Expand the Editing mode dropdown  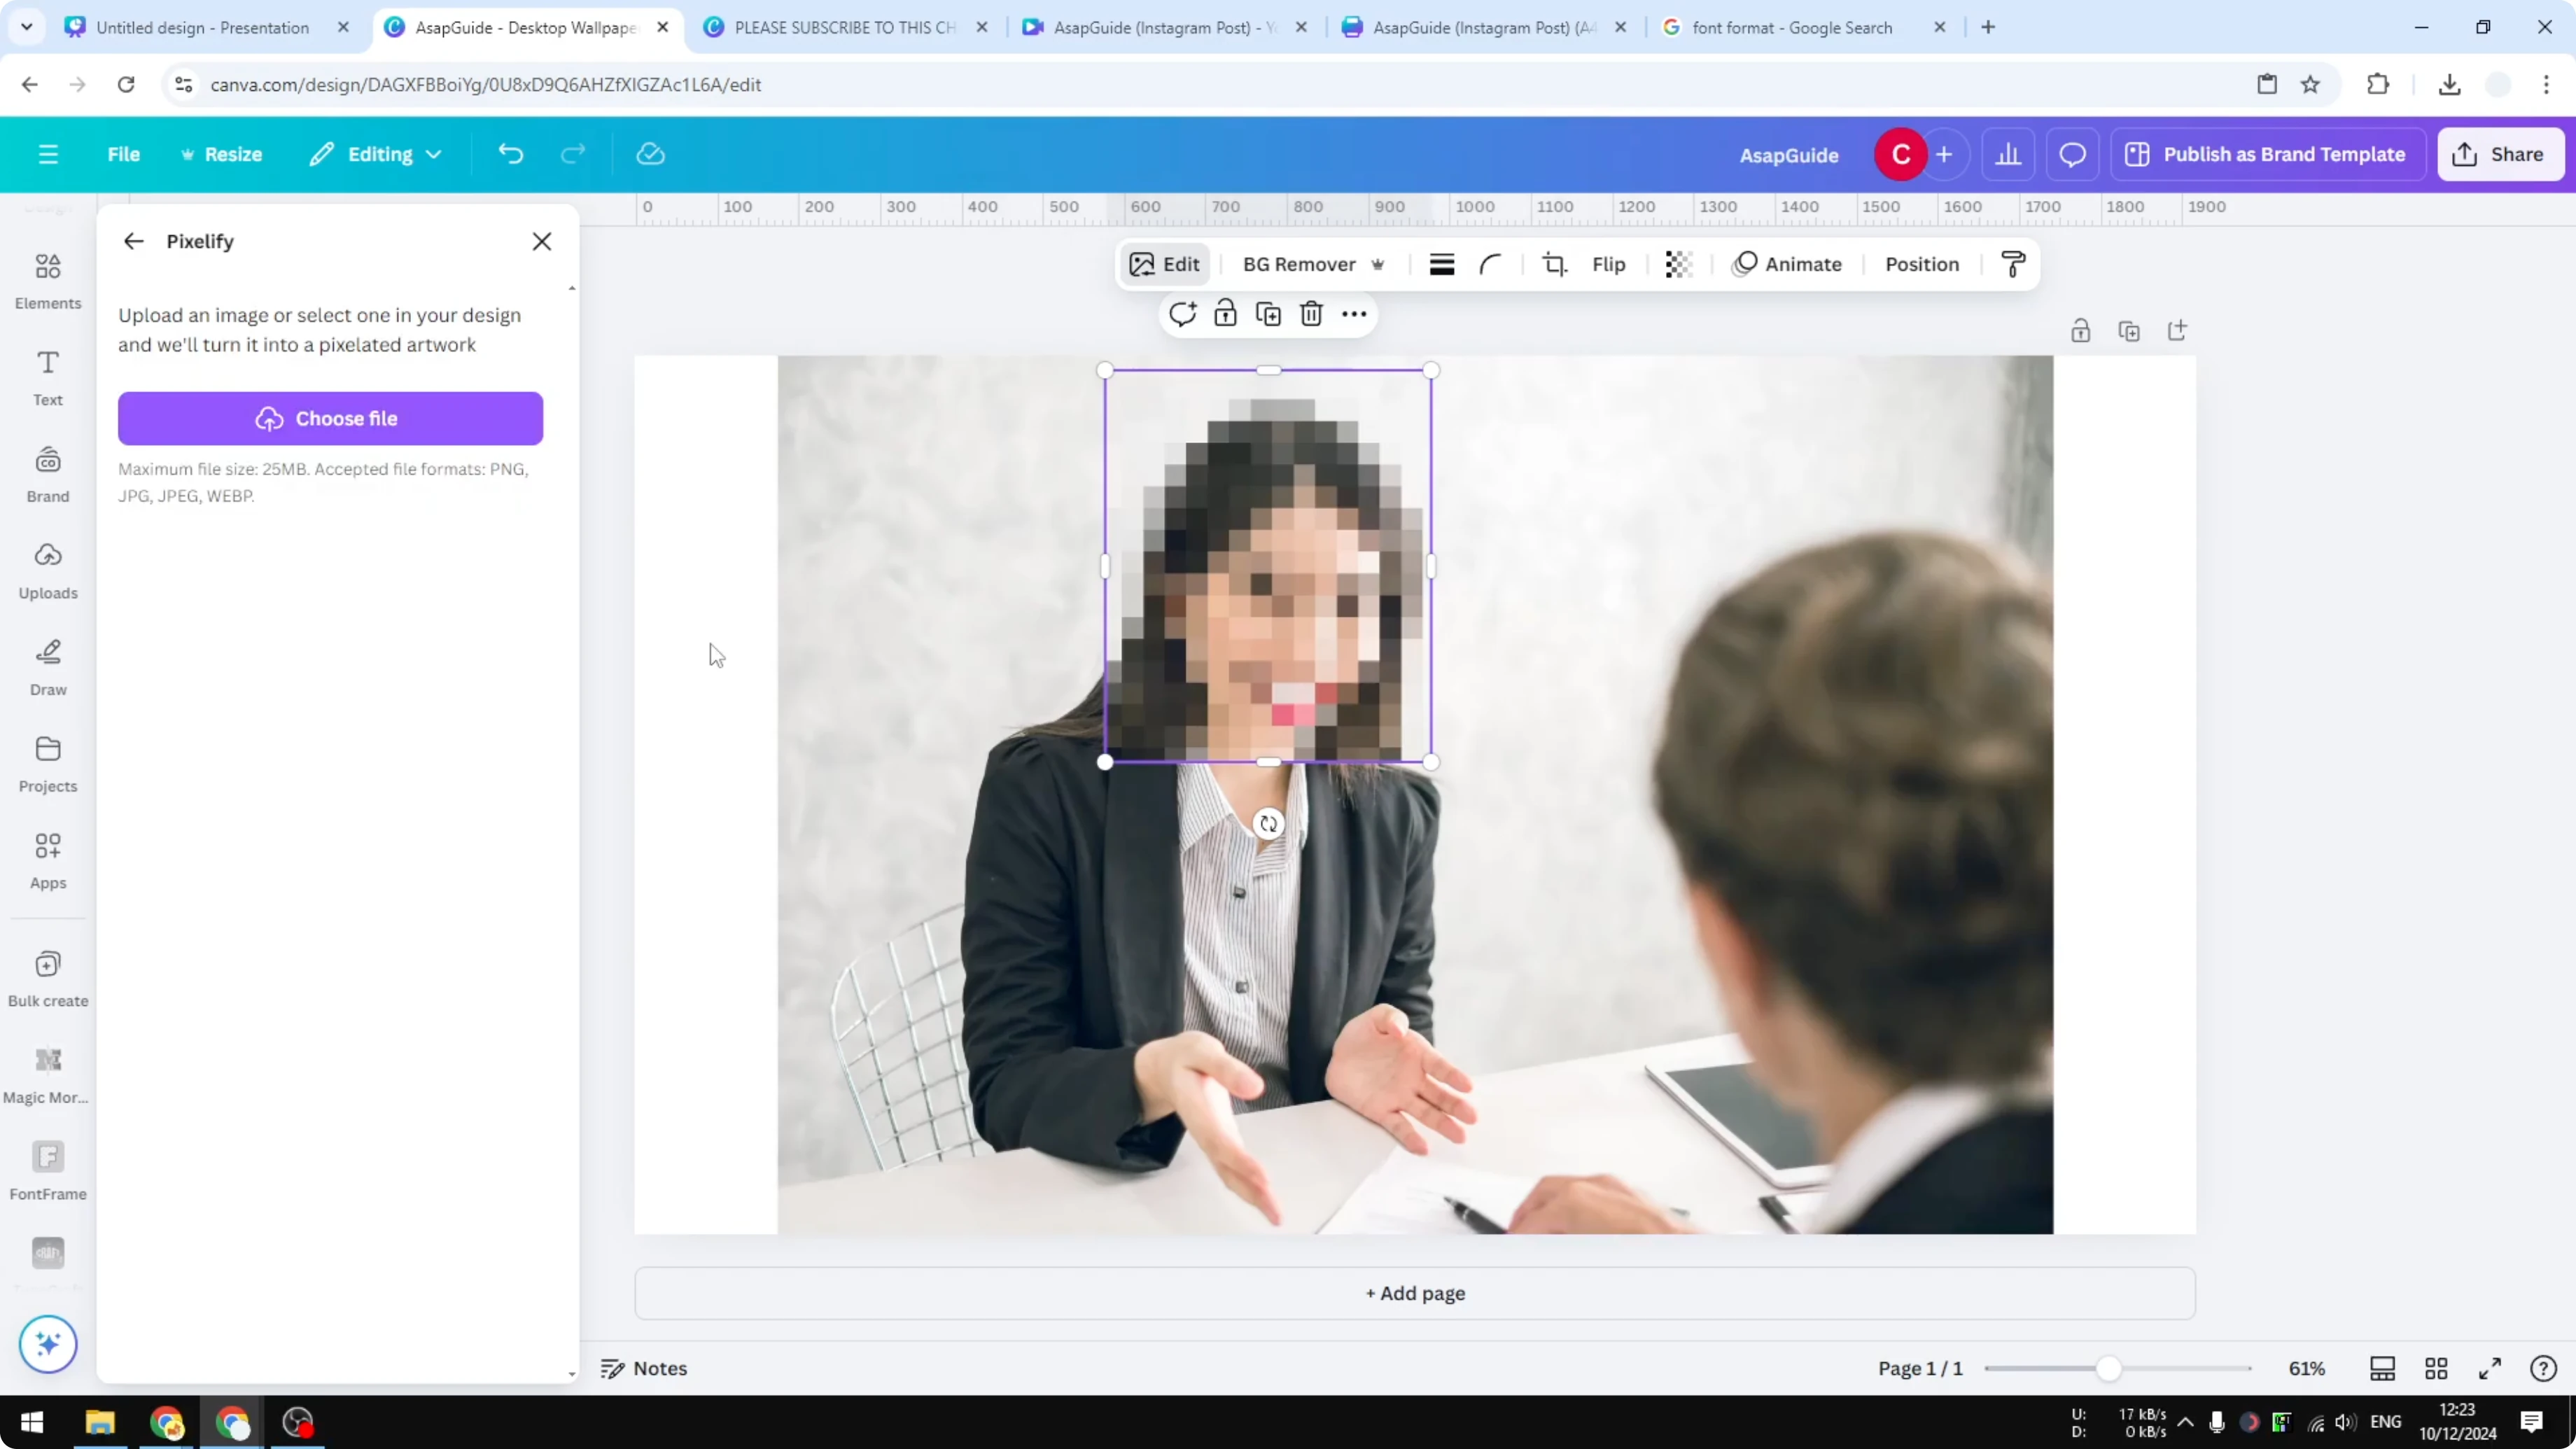(375, 154)
